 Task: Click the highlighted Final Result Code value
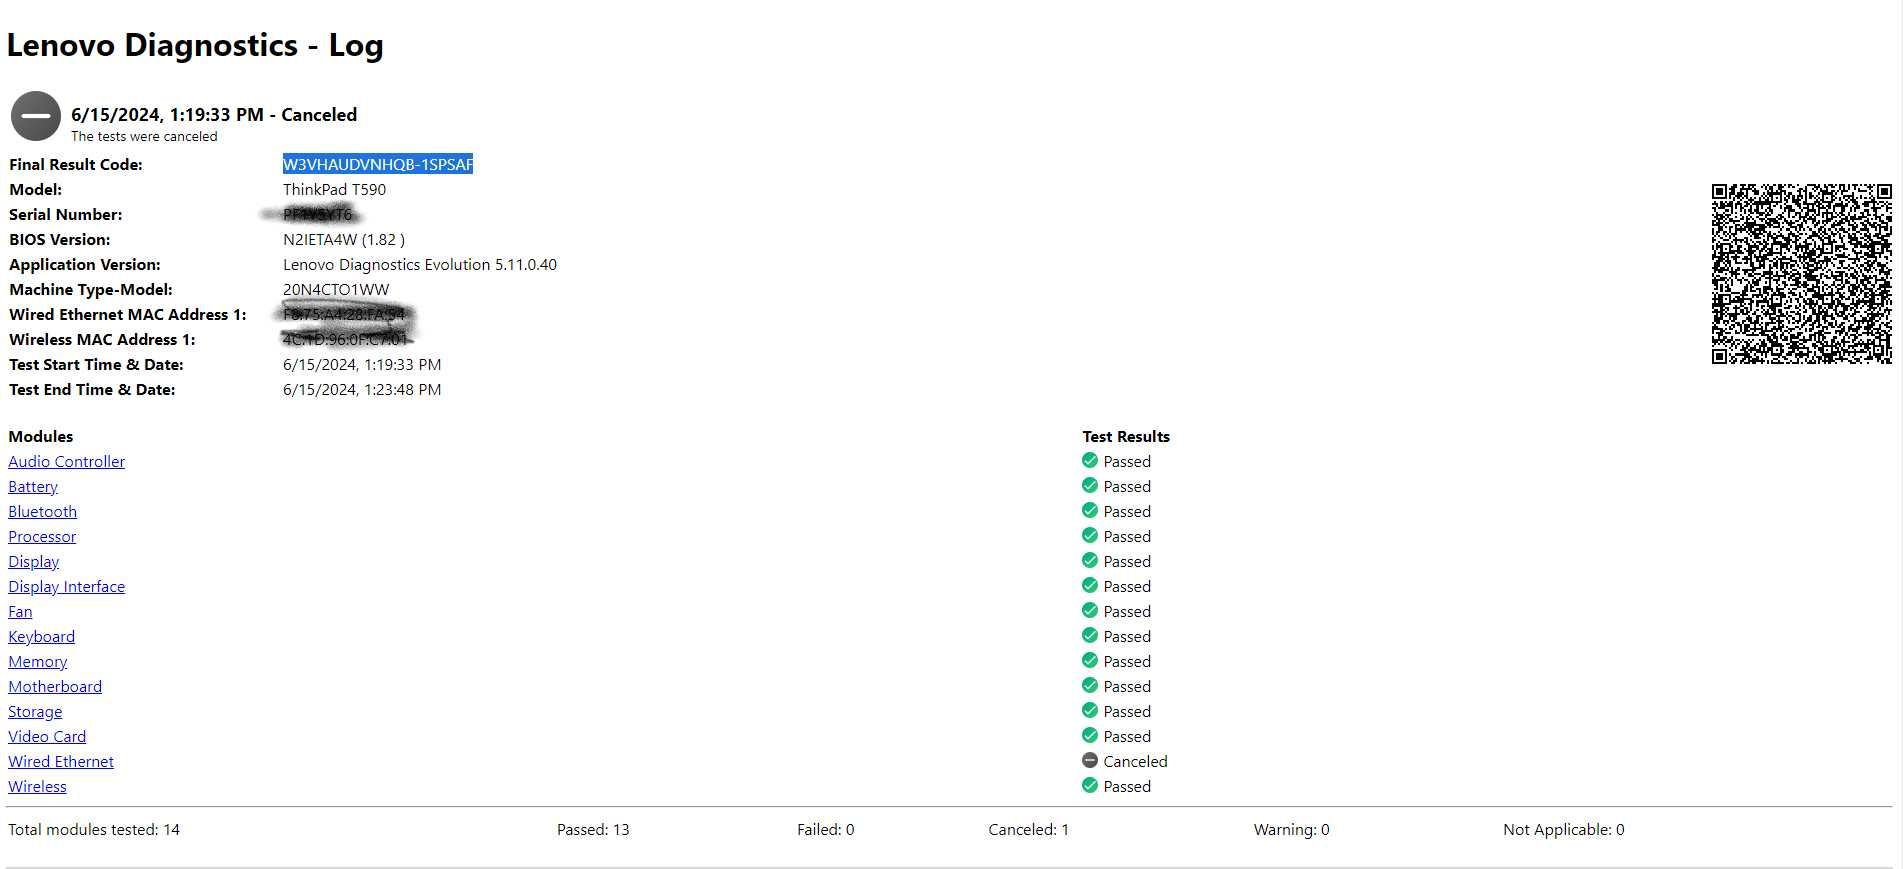[378, 164]
